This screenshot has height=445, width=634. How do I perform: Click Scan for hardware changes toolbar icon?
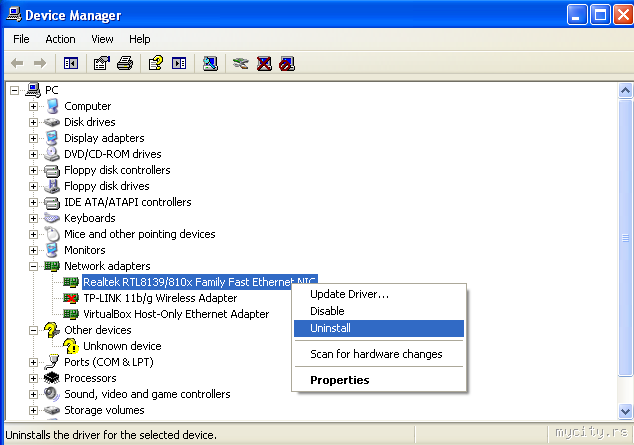210,63
